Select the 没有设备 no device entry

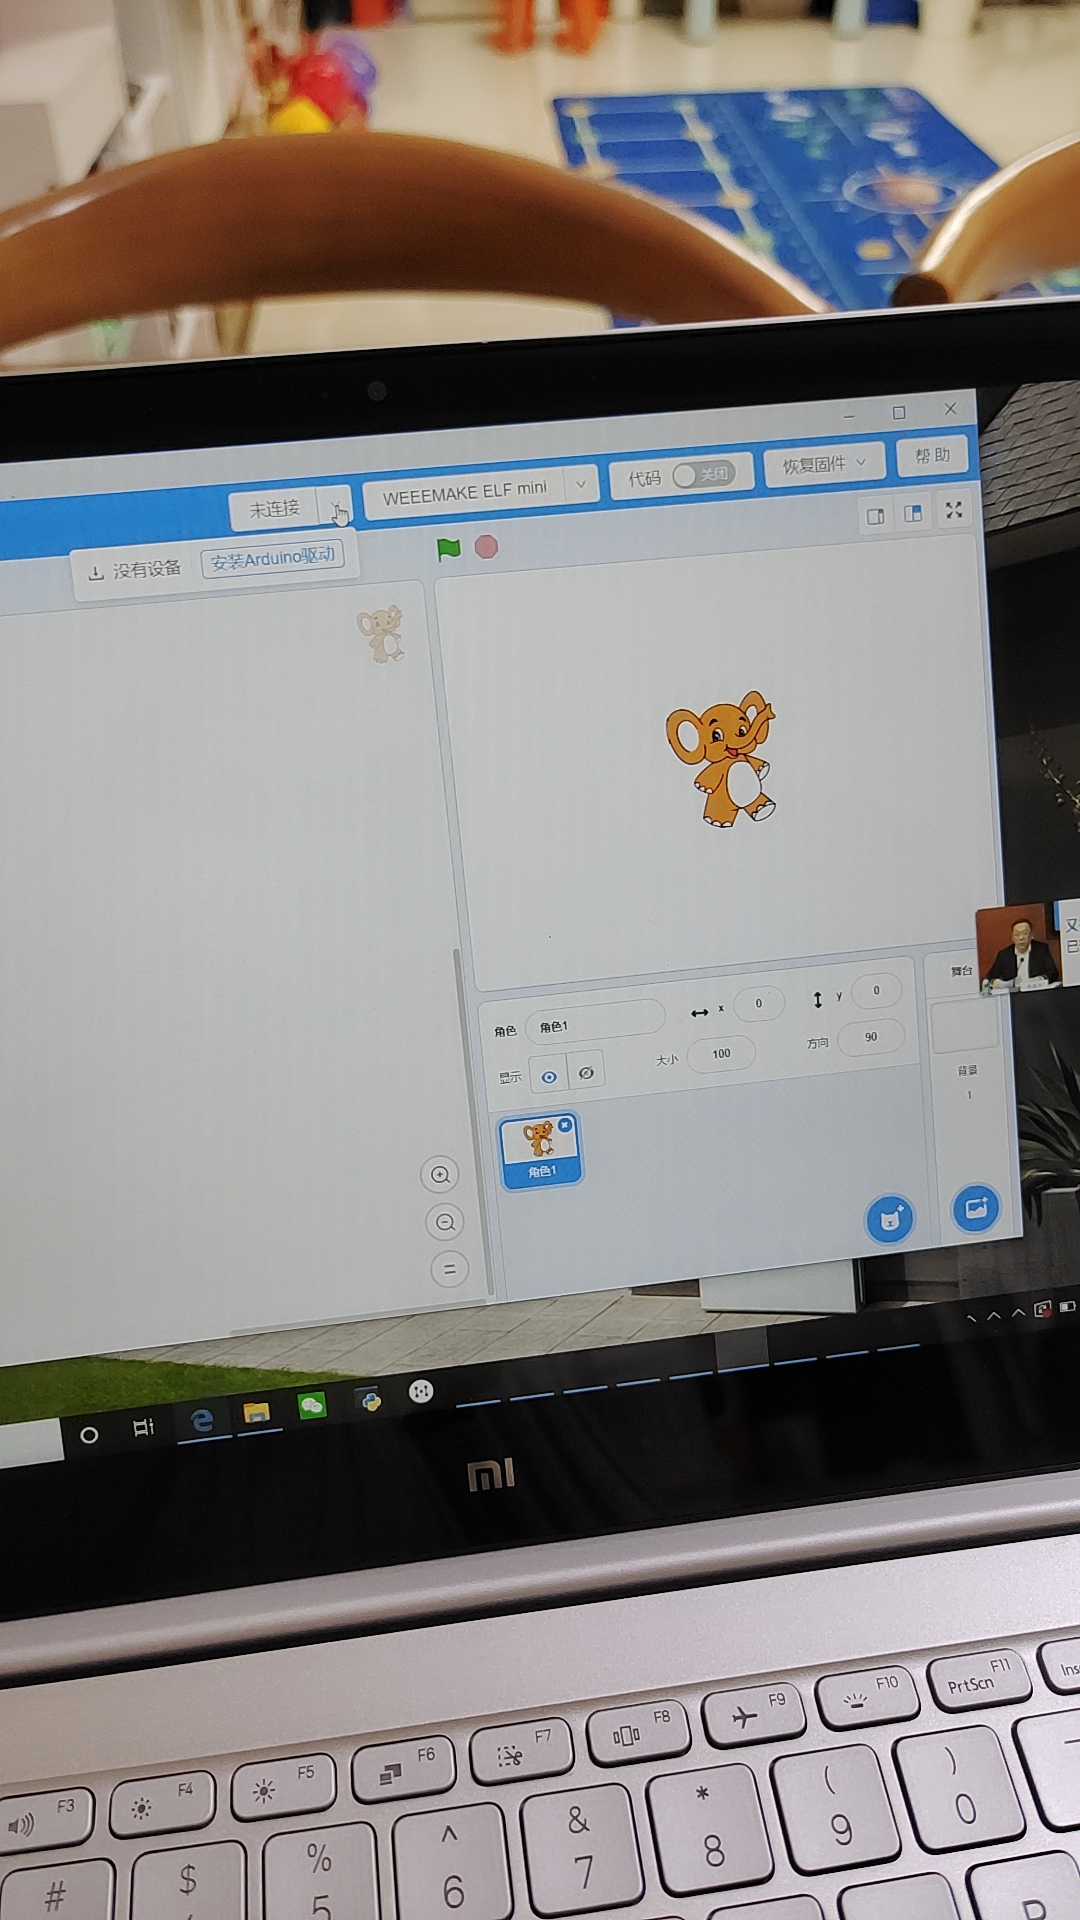(x=135, y=570)
